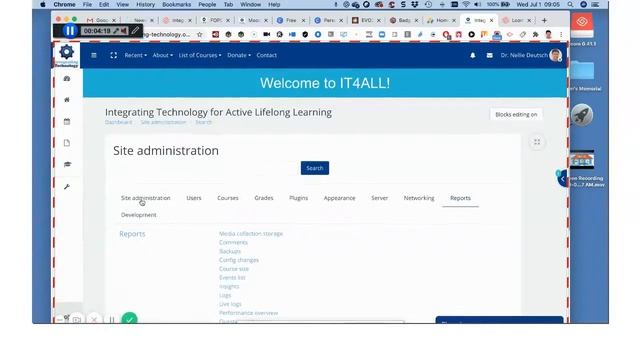Open Chrome three-dot menu
The image size is (640, 360).
coord(561,35)
